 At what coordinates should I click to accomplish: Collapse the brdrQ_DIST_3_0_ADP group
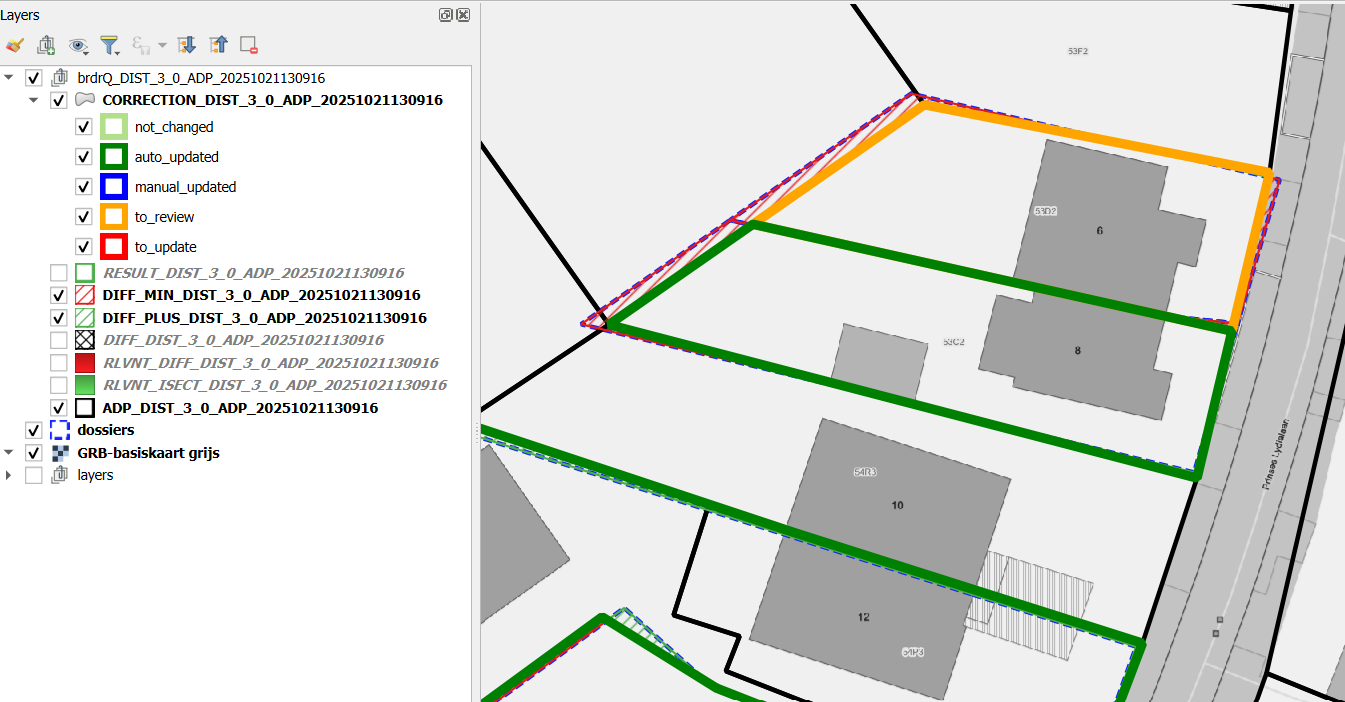pyautogui.click(x=9, y=77)
